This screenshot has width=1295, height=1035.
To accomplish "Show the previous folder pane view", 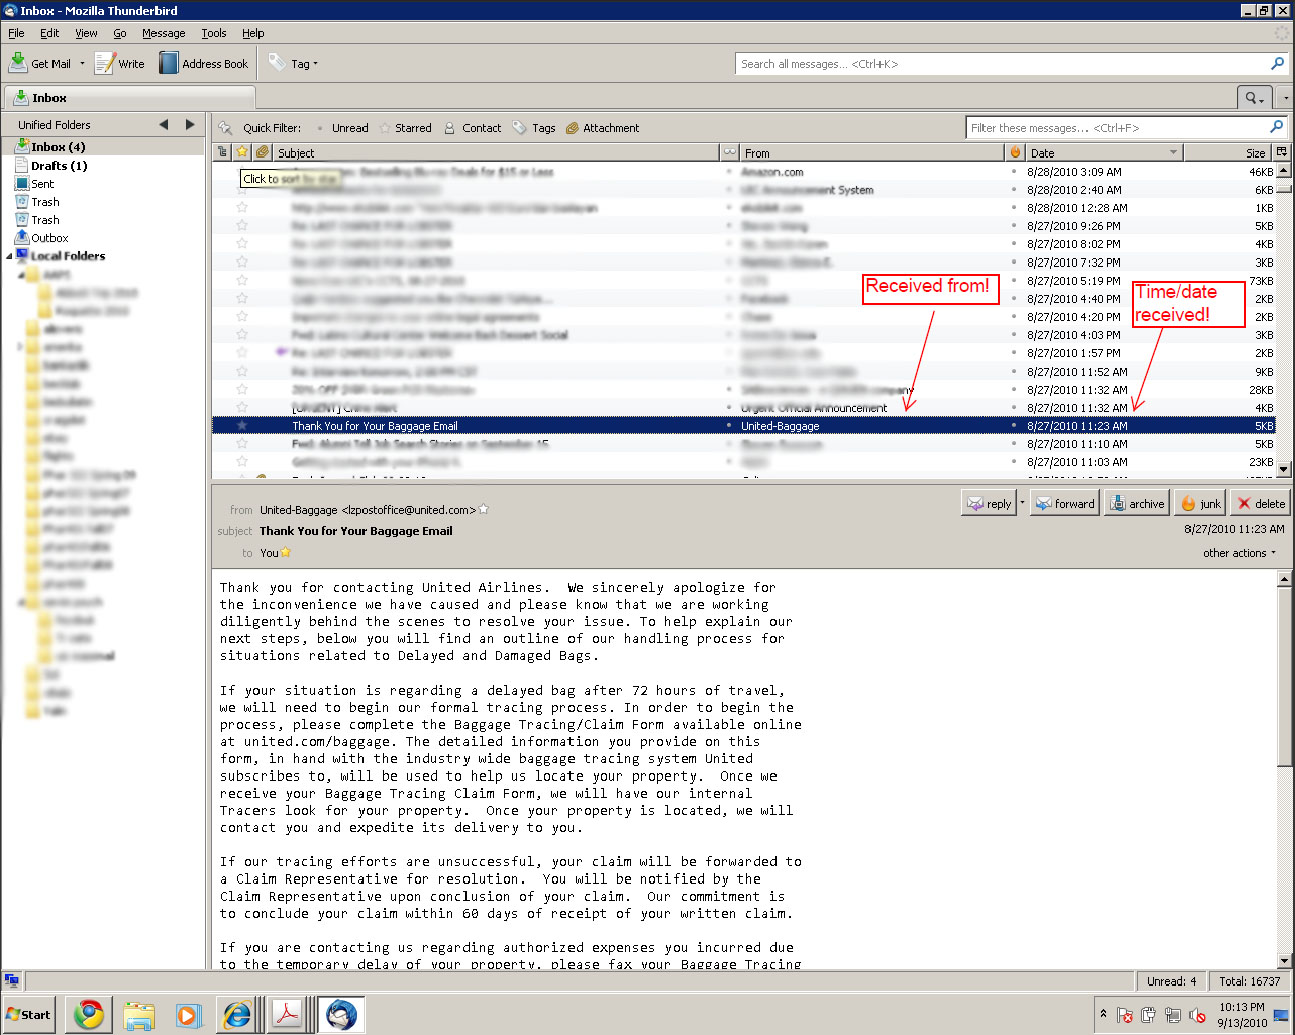I will tap(164, 124).
